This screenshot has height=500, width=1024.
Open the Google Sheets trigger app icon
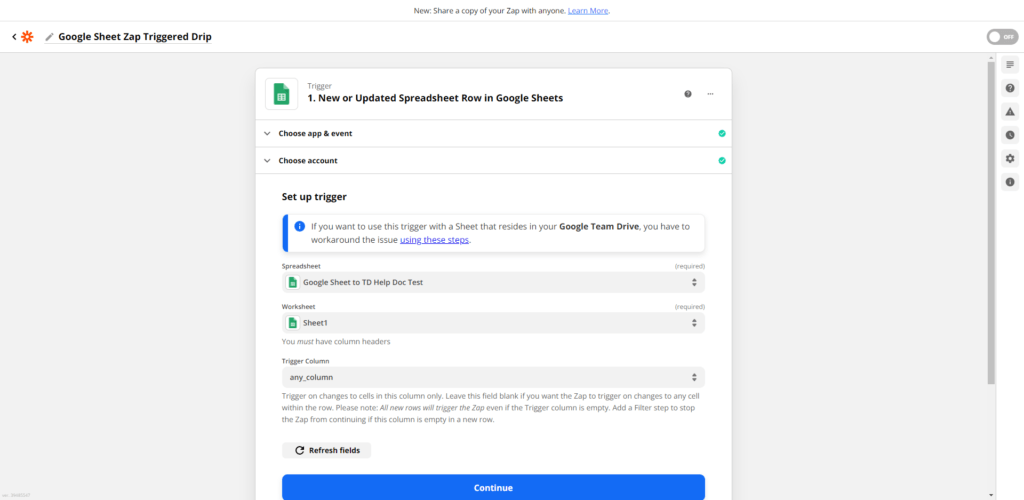point(281,94)
